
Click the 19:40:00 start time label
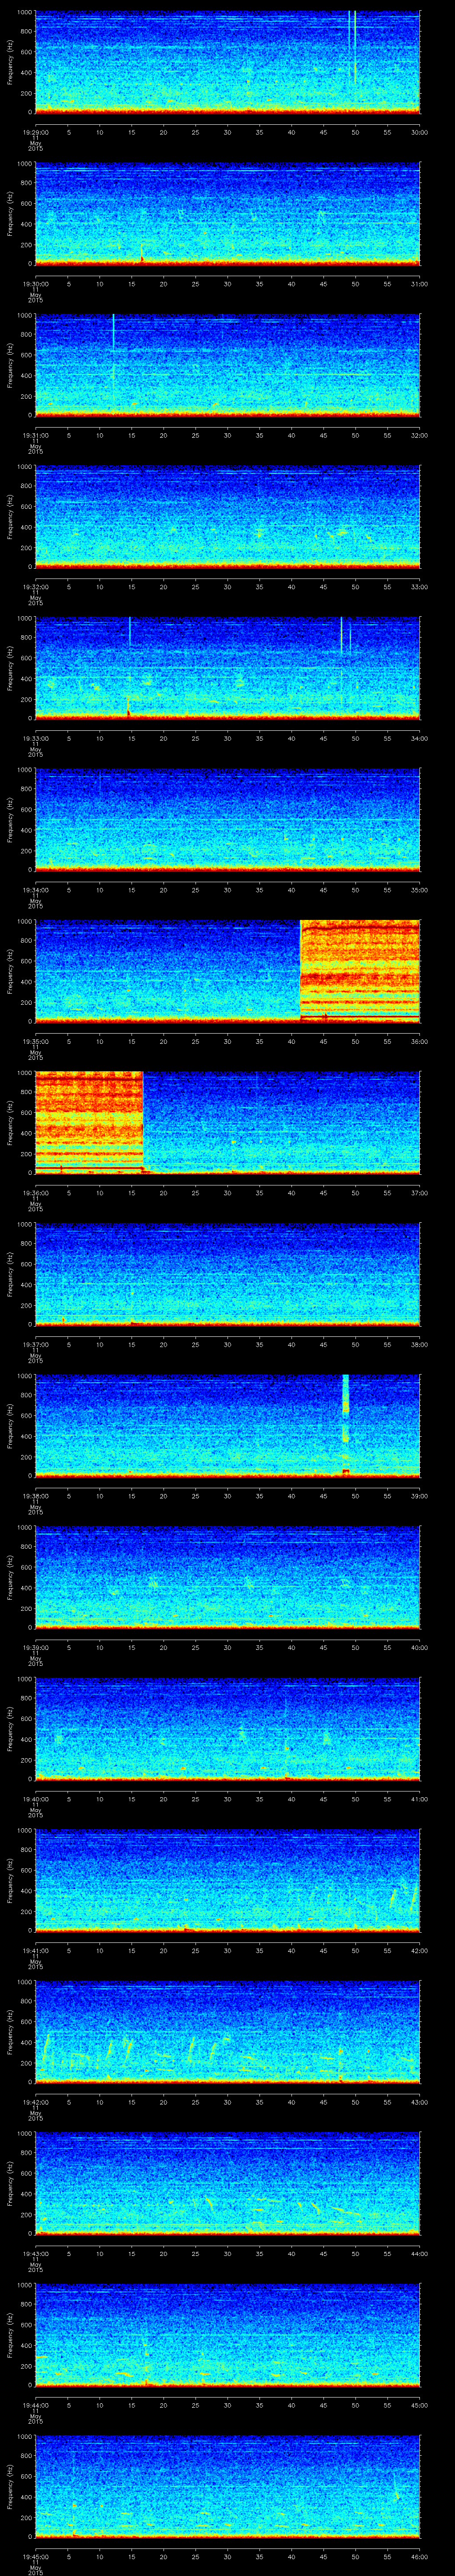[x=35, y=1799]
